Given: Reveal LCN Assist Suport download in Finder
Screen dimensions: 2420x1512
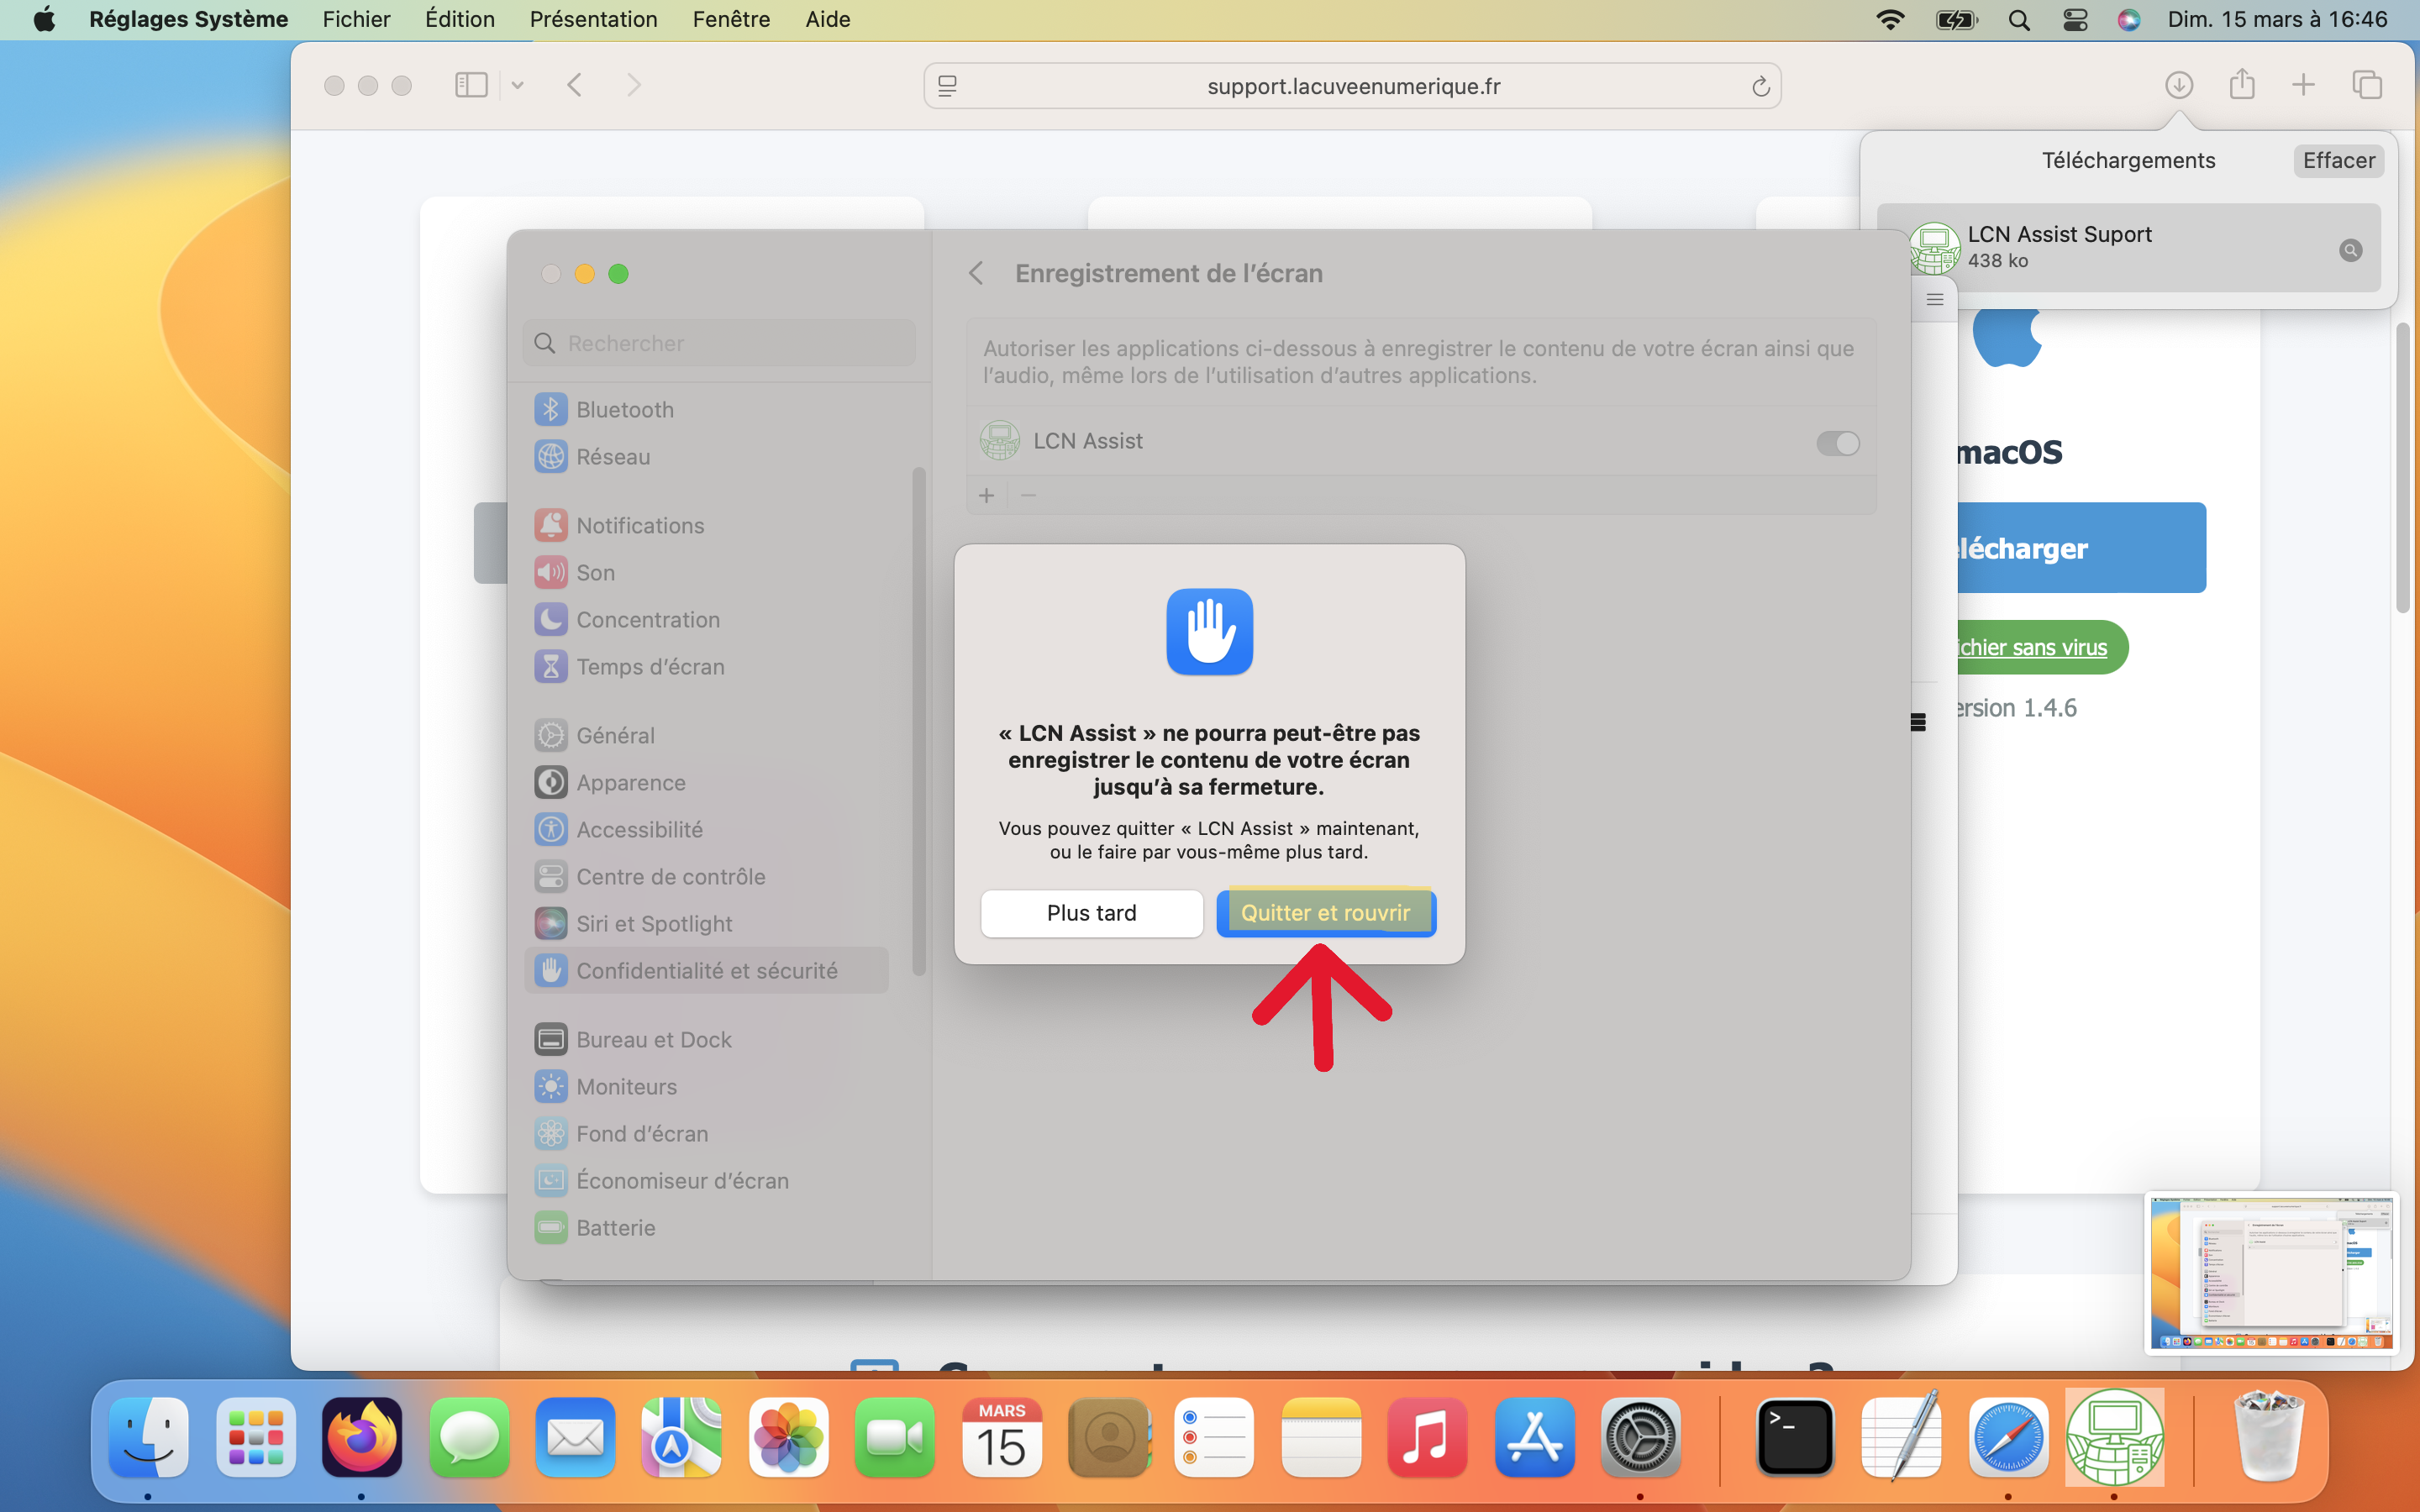Looking at the screenshot, I should click(2351, 250).
